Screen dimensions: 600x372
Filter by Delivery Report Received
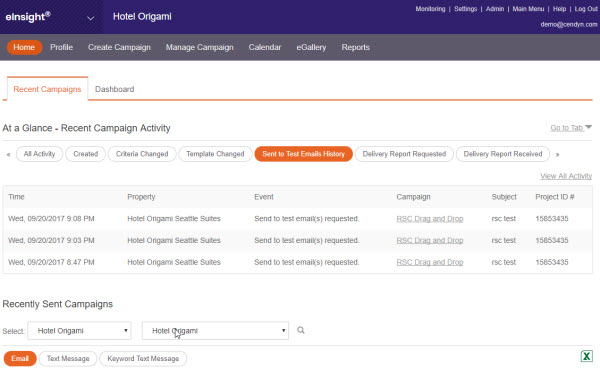503,154
